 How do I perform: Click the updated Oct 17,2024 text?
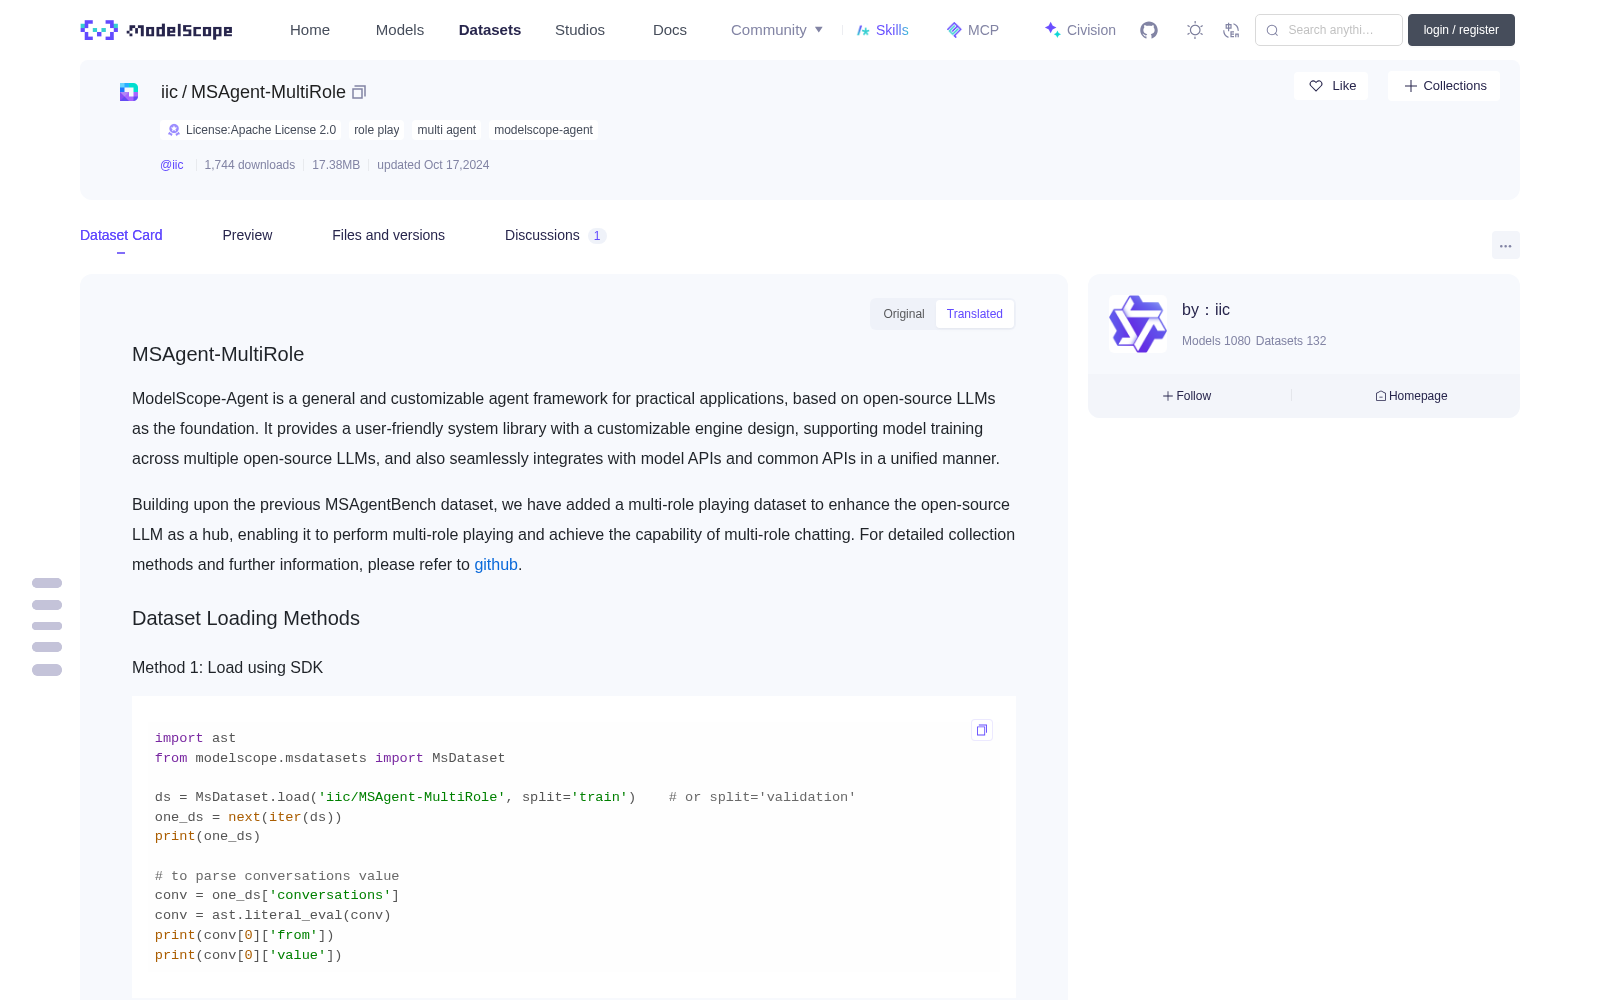(x=433, y=165)
